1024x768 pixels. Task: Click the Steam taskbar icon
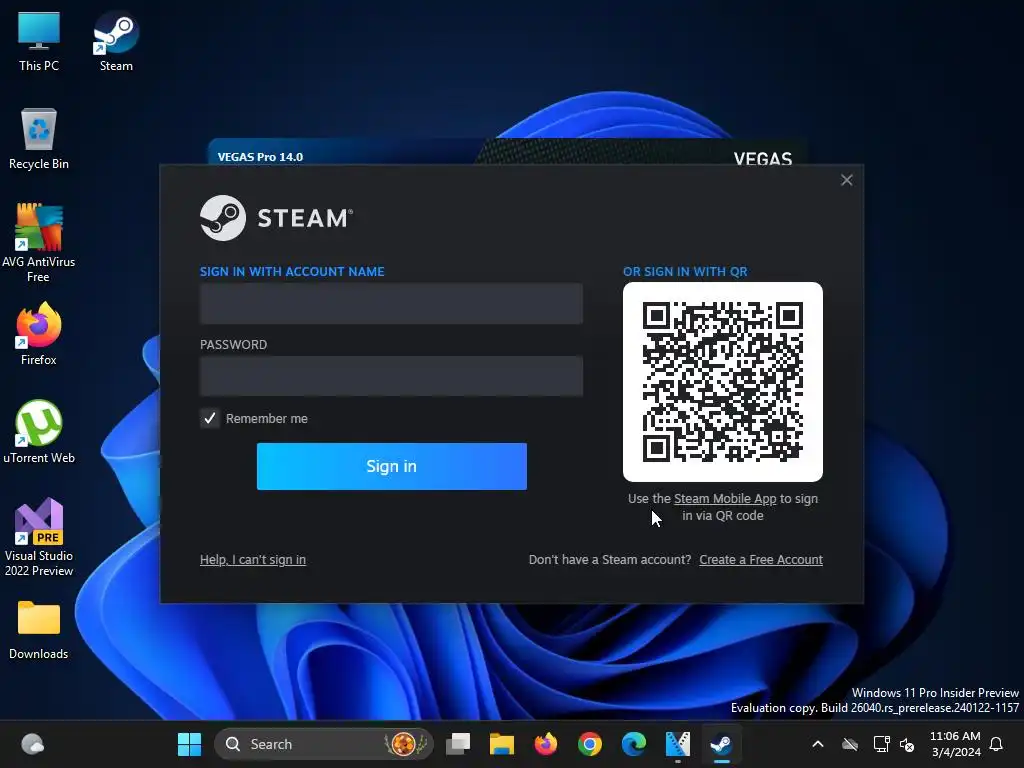tap(721, 744)
